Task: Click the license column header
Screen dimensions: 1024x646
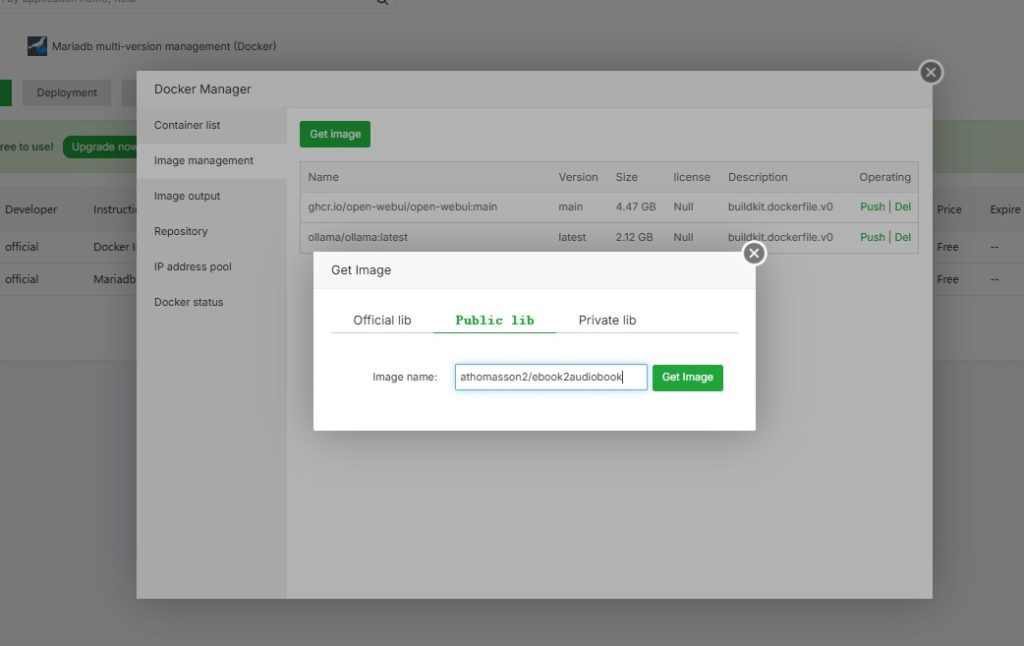Action: 692,177
